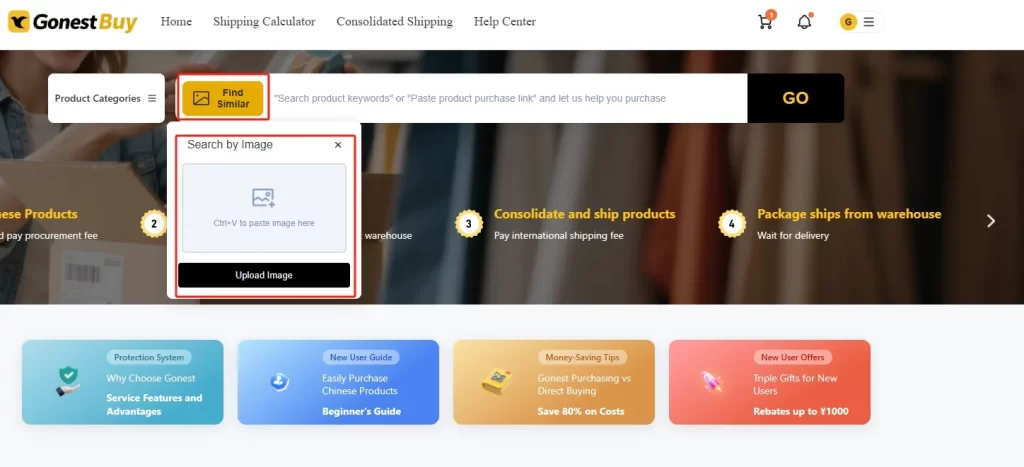Click the black Upload Image button
Viewport: 1024px width, 467px height.
pos(264,275)
